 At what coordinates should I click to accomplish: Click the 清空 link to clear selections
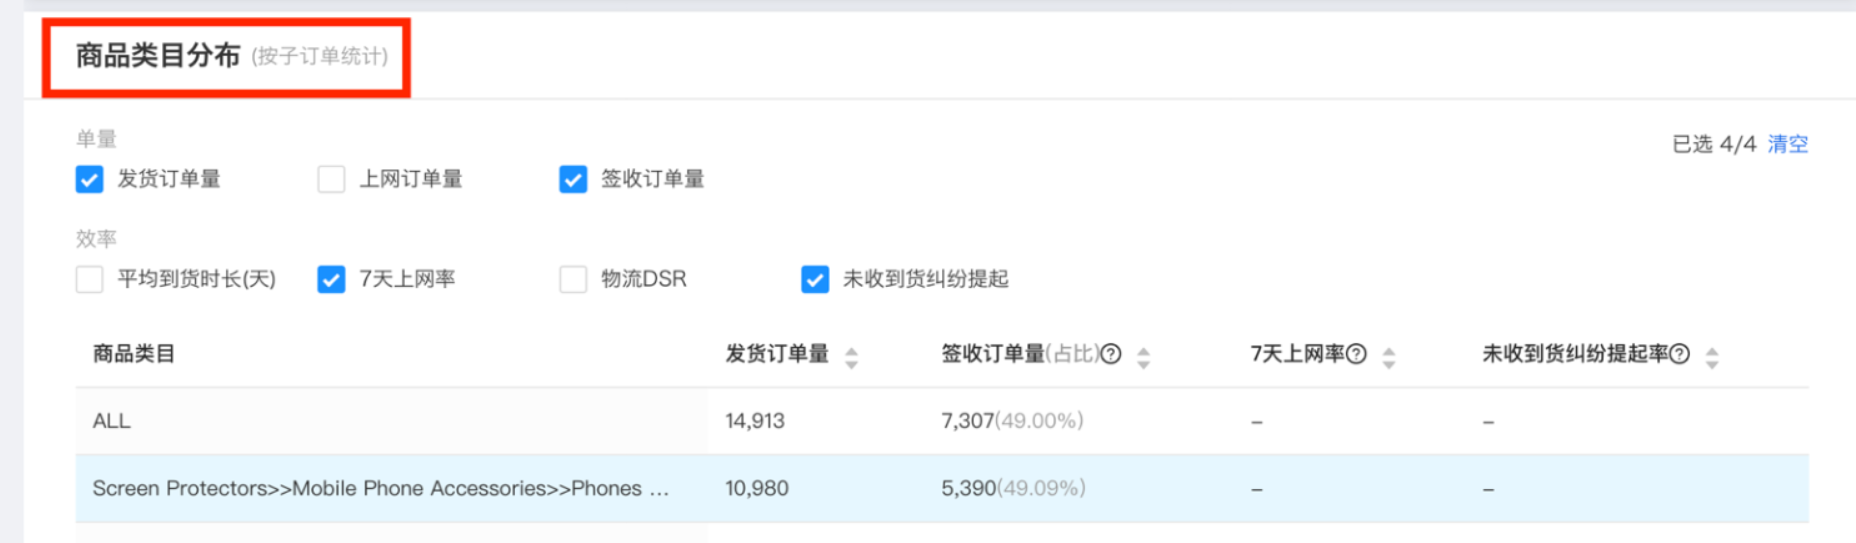point(1787,144)
